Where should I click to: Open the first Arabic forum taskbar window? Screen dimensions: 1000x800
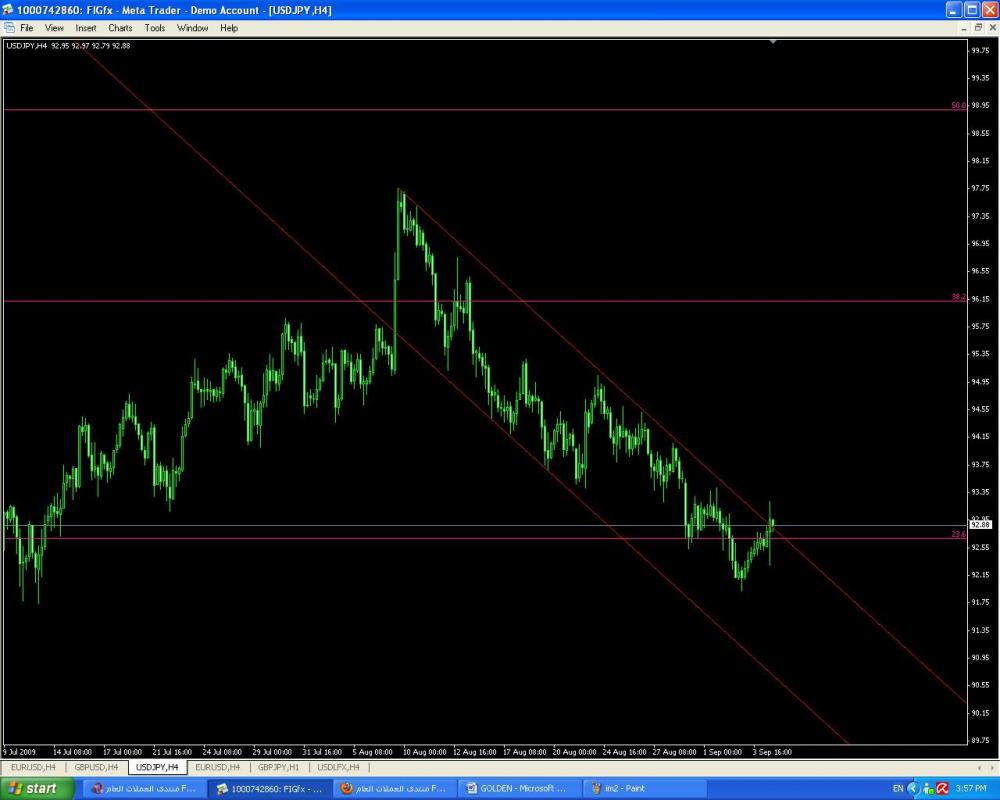[x=143, y=789]
